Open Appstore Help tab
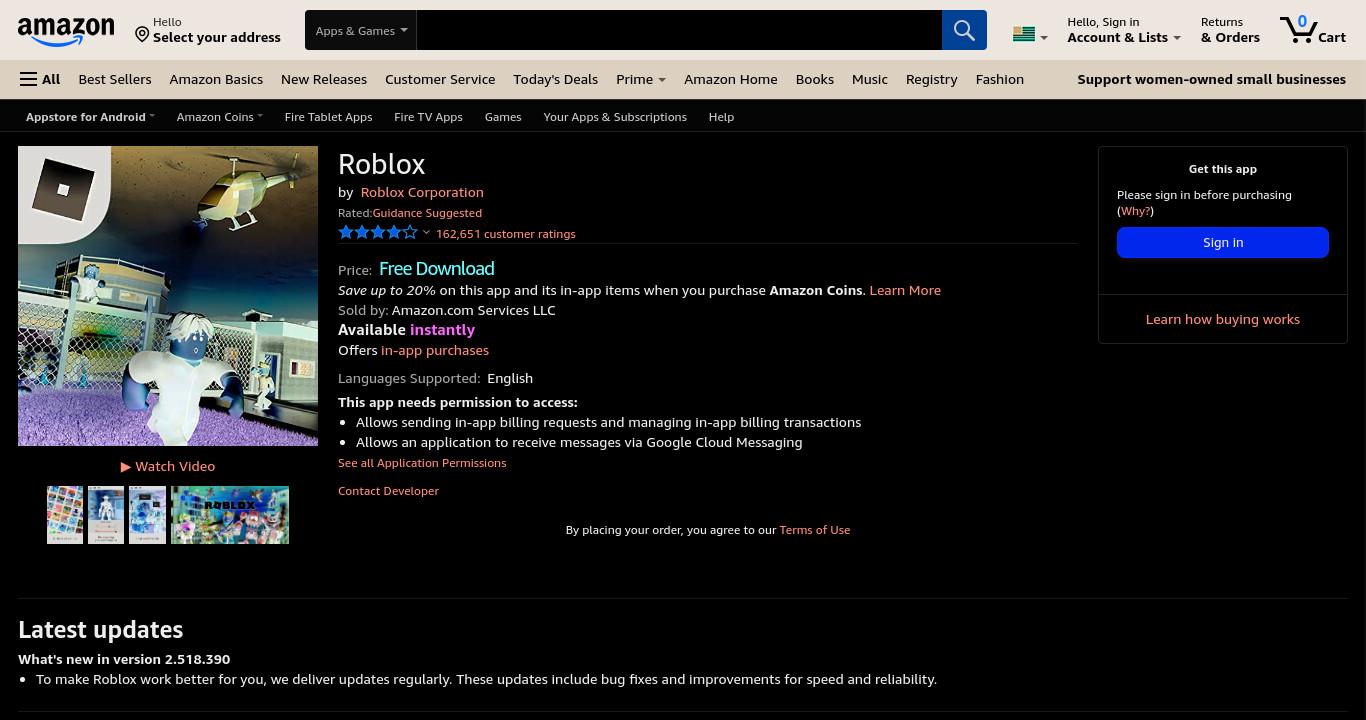This screenshot has width=1366, height=720. click(x=721, y=117)
